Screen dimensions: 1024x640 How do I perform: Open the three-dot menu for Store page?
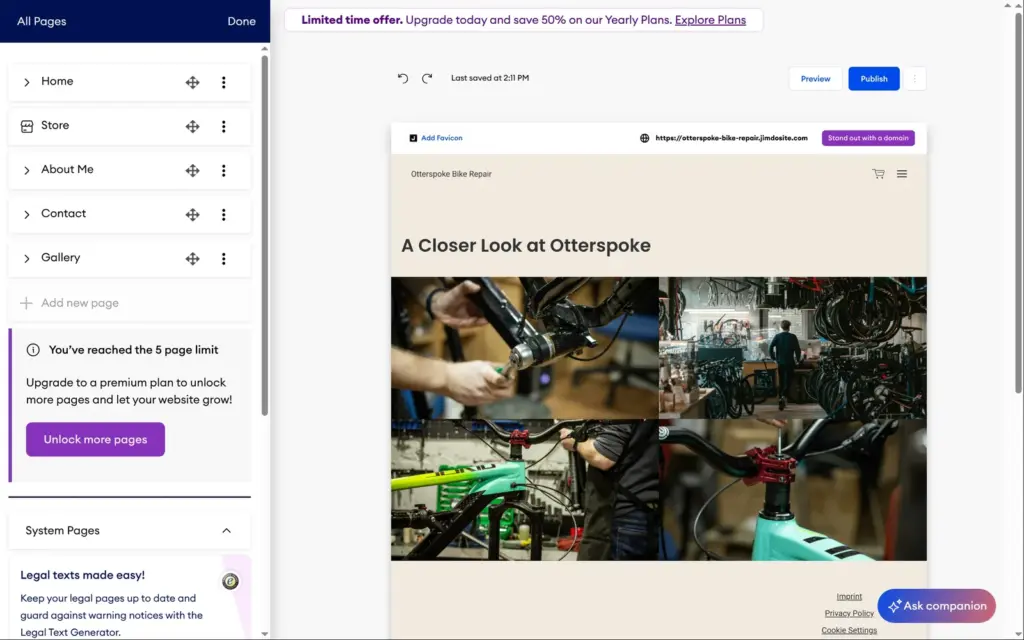click(x=223, y=126)
